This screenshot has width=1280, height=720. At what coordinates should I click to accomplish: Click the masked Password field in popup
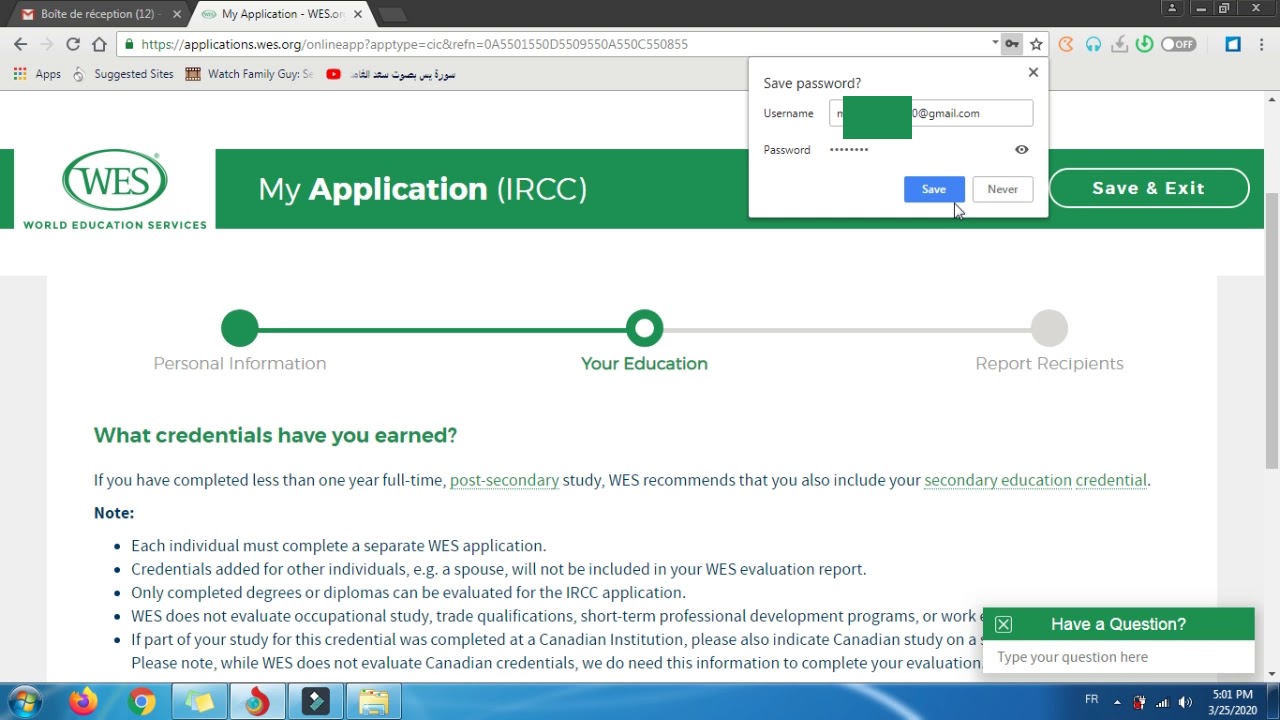[849, 149]
